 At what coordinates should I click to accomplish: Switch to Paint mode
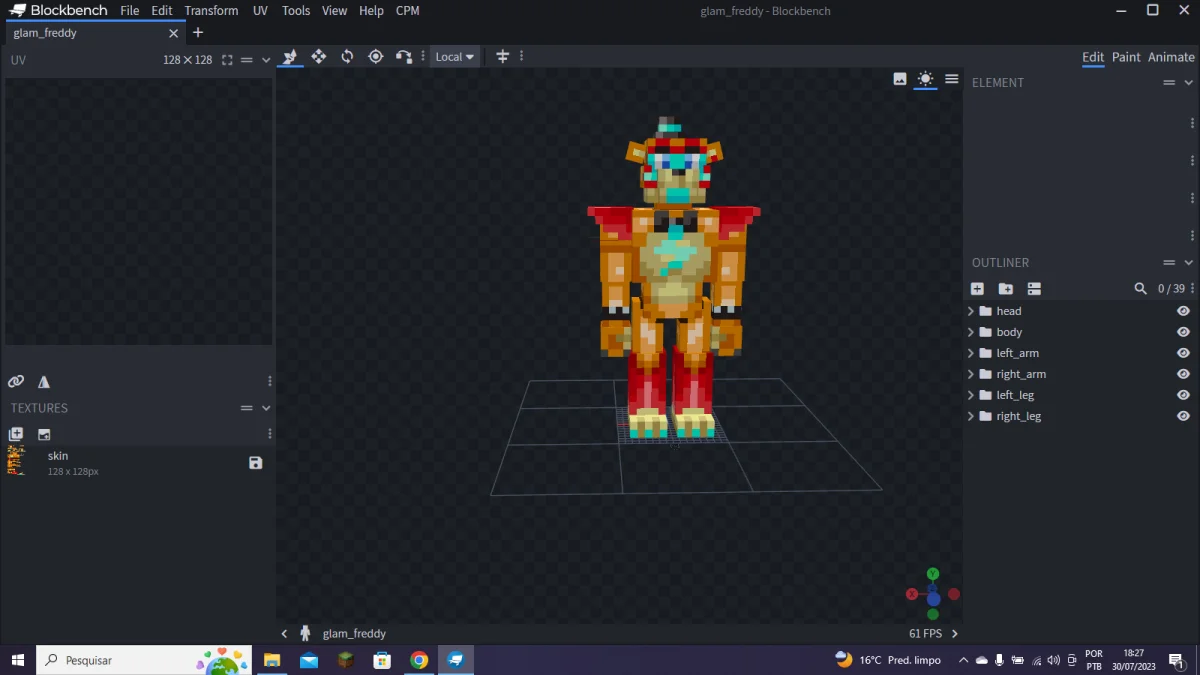[1126, 57]
